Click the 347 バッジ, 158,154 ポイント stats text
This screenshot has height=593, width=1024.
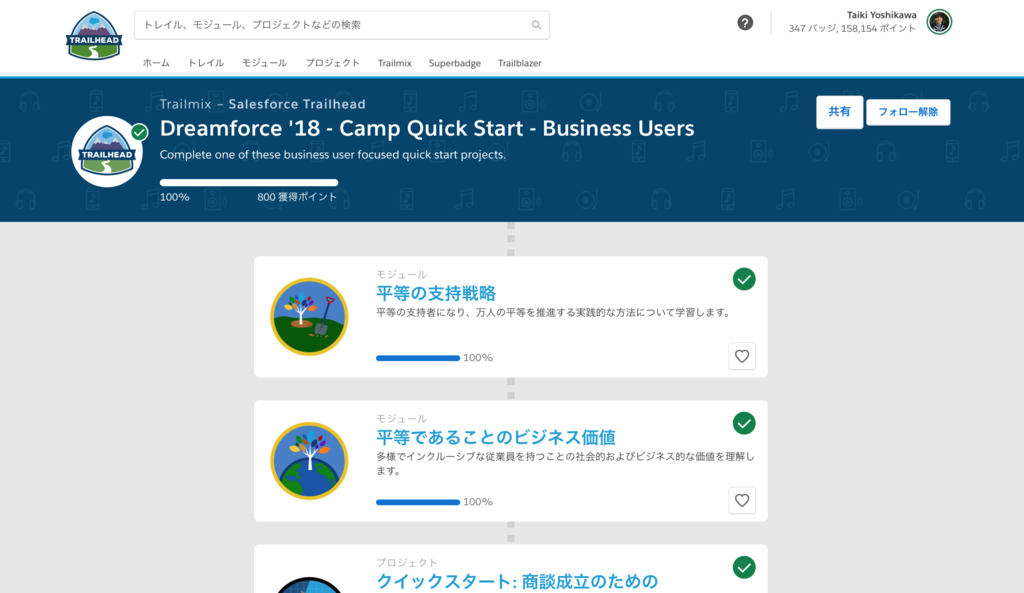(852, 29)
